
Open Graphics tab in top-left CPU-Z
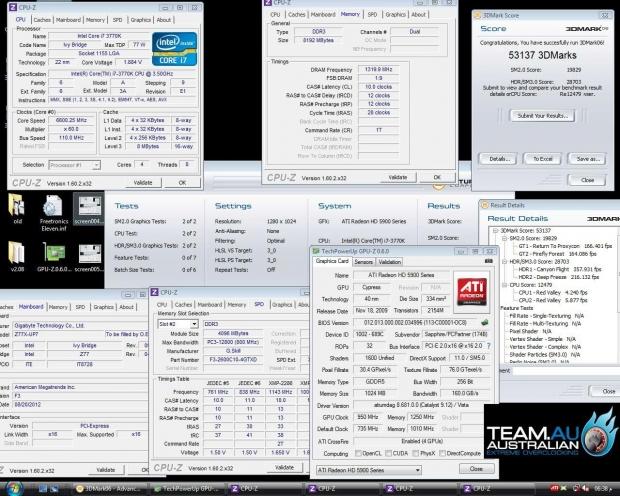(140, 20)
